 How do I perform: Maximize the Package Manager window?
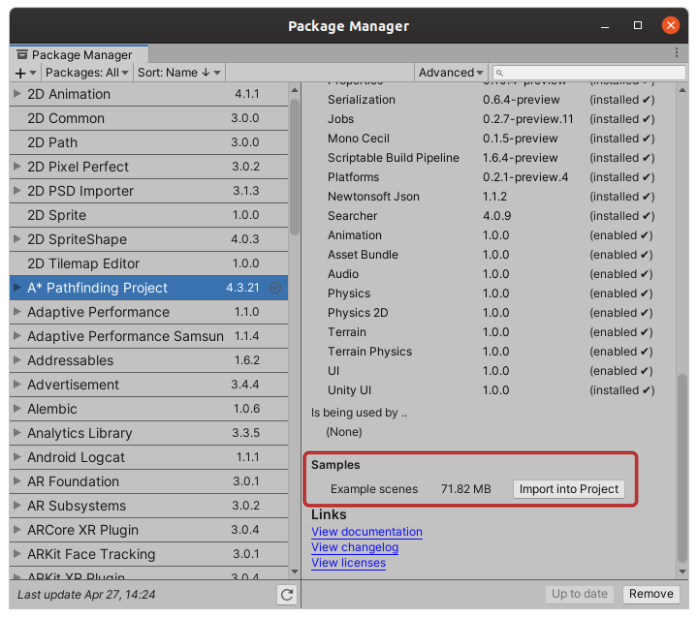point(637,25)
